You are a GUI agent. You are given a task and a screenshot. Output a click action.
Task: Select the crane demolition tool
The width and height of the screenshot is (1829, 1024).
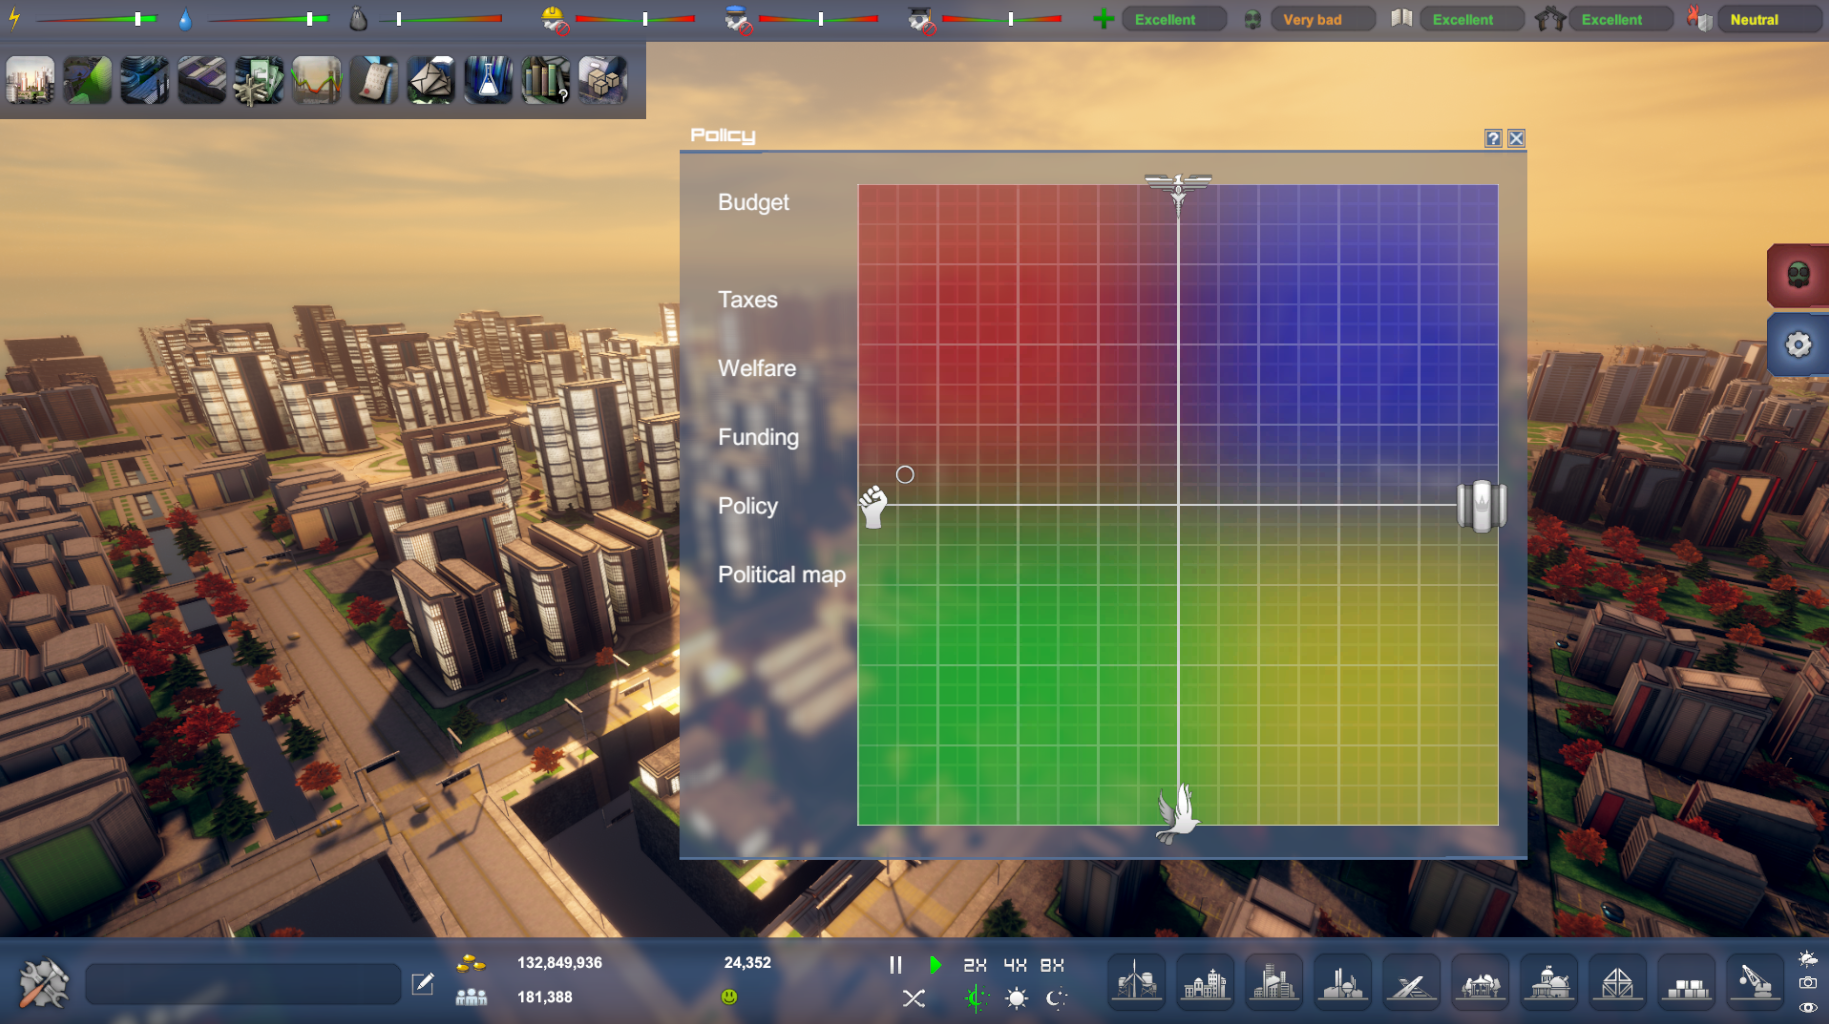[1756, 982]
